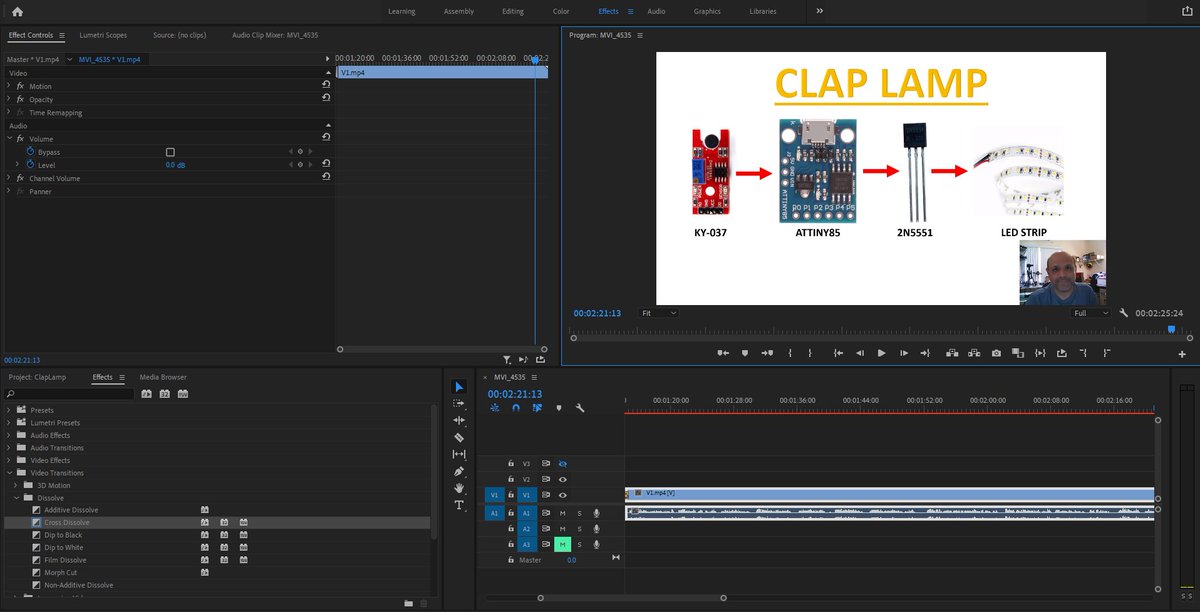Open the Lumetri Scopes tab
1200x612 pixels.
point(103,35)
